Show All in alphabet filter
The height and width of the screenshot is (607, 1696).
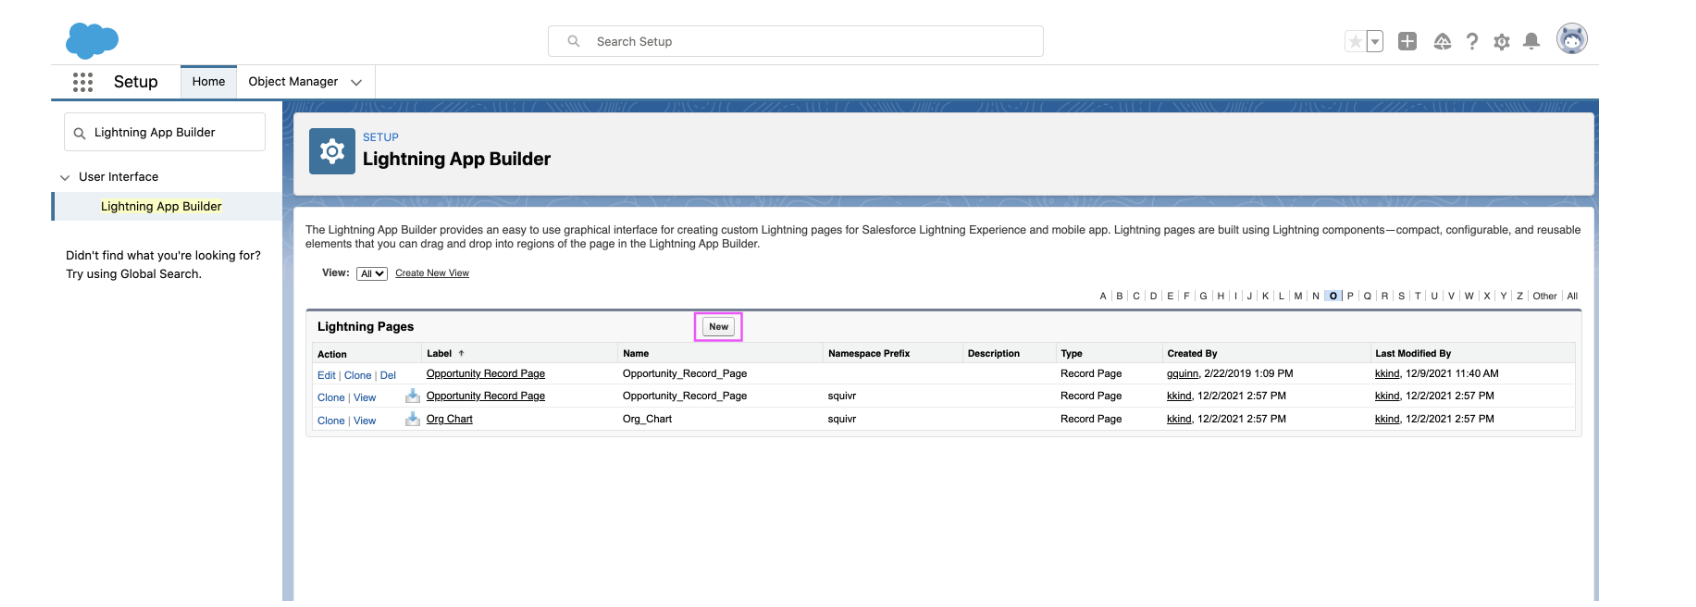coord(1572,296)
